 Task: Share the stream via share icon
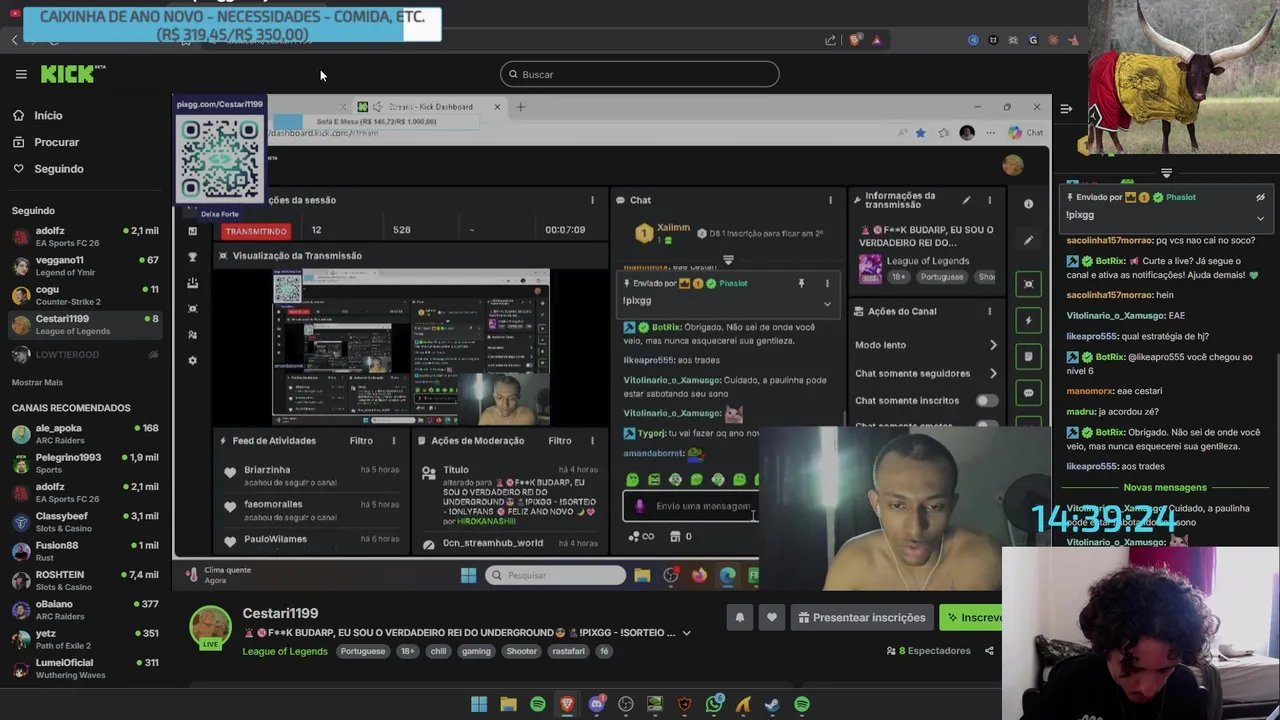click(989, 651)
